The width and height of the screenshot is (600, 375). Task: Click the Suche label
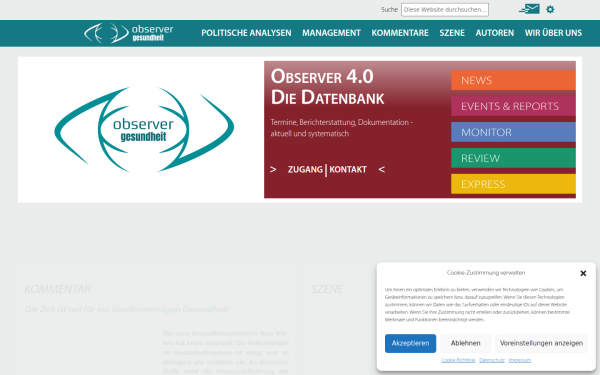390,10
